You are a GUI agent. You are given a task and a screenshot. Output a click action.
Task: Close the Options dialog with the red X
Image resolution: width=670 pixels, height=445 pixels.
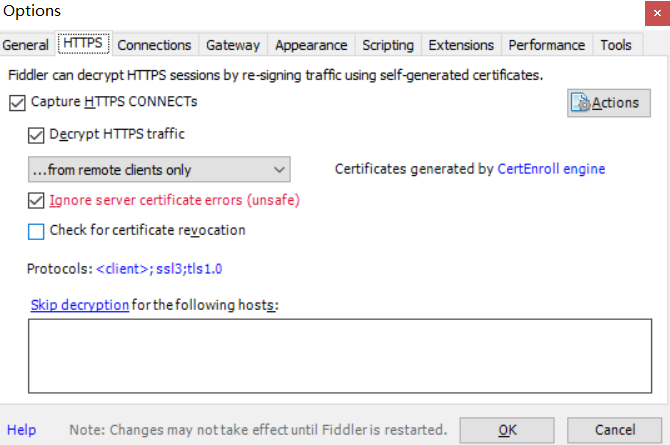click(657, 13)
